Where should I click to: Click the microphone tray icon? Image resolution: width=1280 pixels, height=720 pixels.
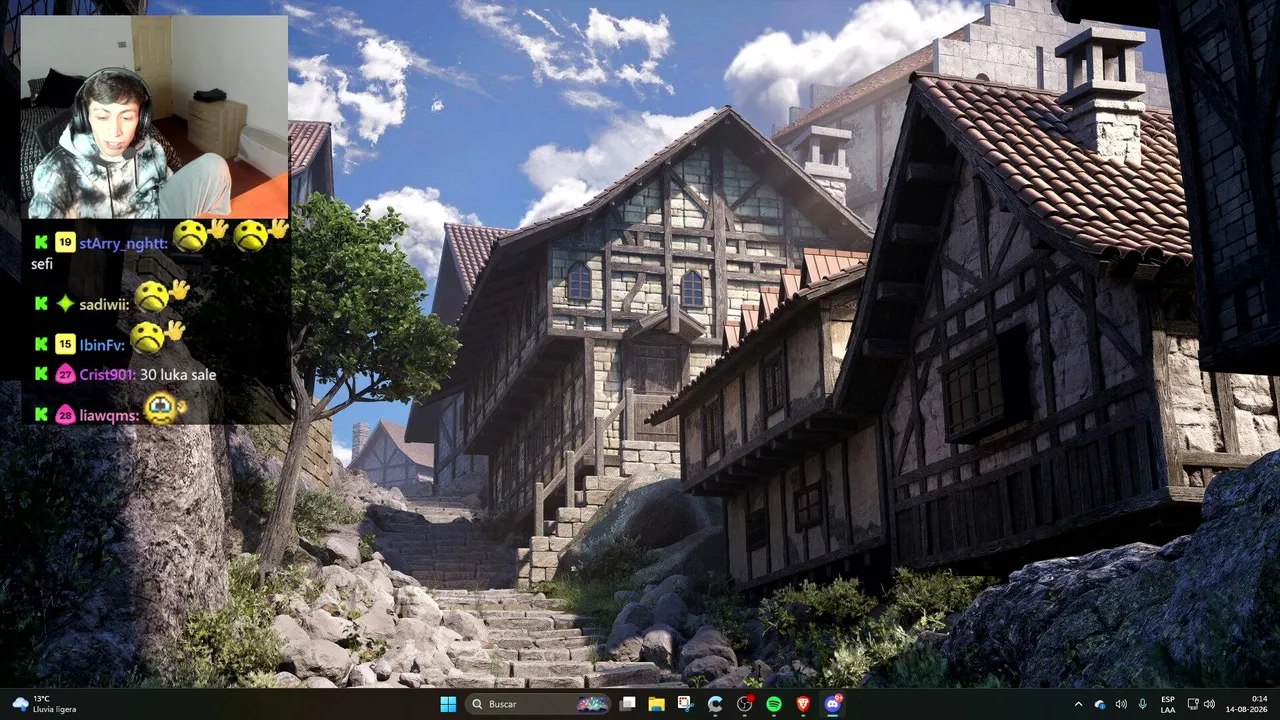click(1142, 704)
